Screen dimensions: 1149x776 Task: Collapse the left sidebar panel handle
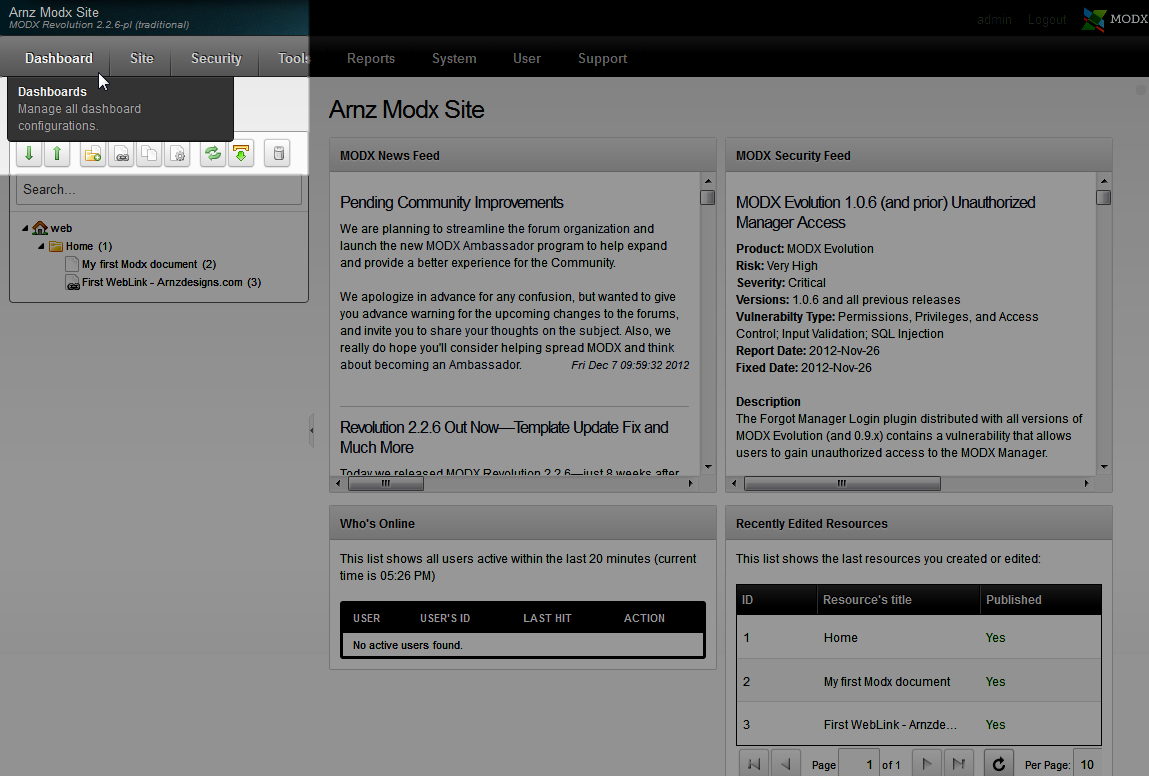[311, 430]
